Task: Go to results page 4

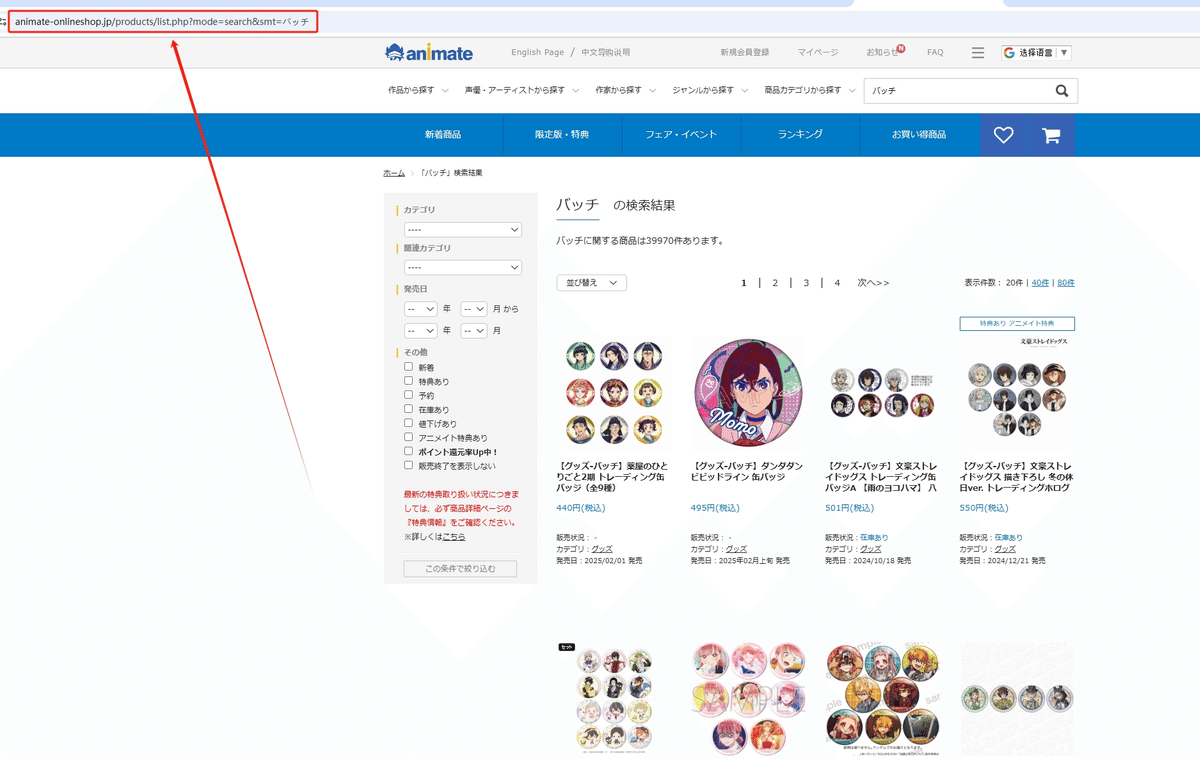Action: pos(837,283)
